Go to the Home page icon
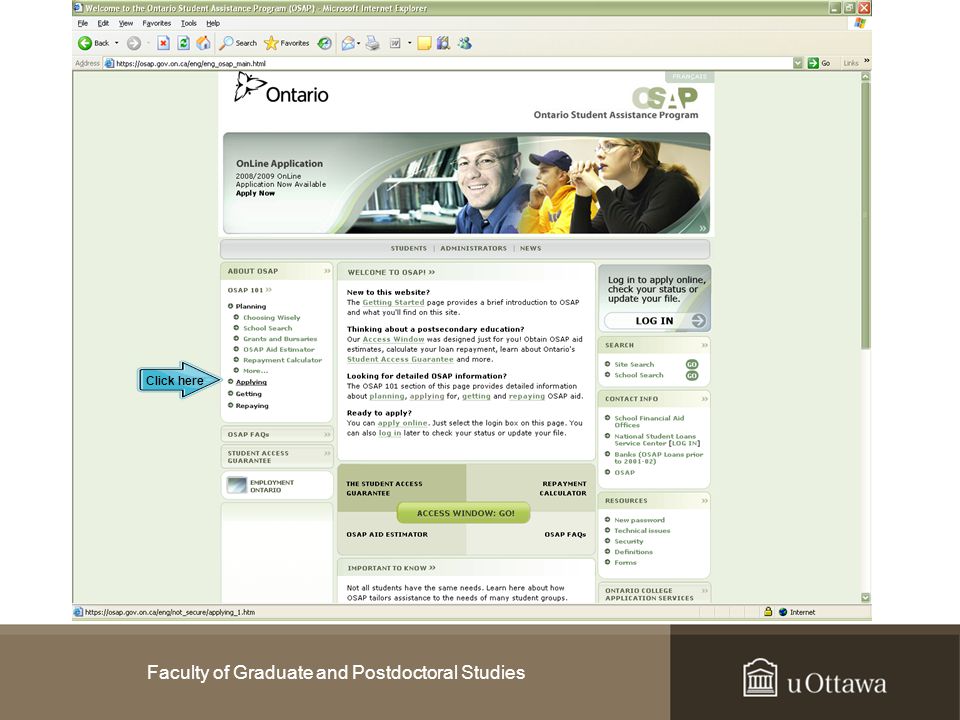960x720 pixels. [x=203, y=43]
